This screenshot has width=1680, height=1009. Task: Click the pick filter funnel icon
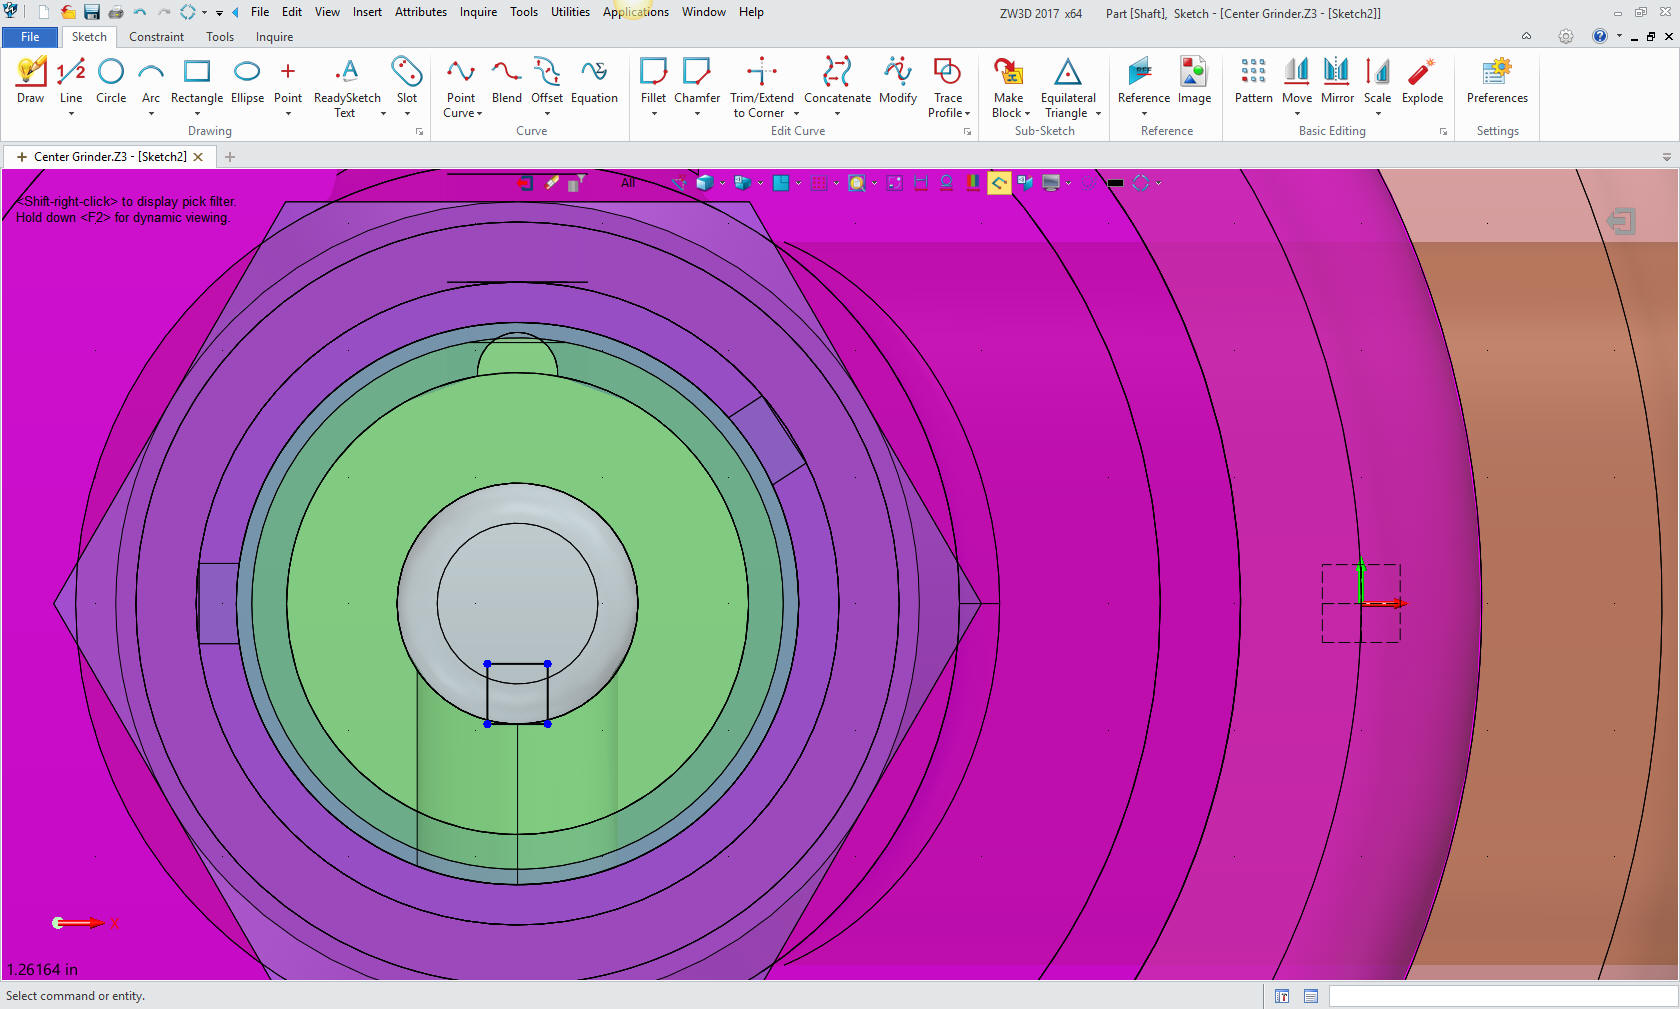(x=577, y=183)
